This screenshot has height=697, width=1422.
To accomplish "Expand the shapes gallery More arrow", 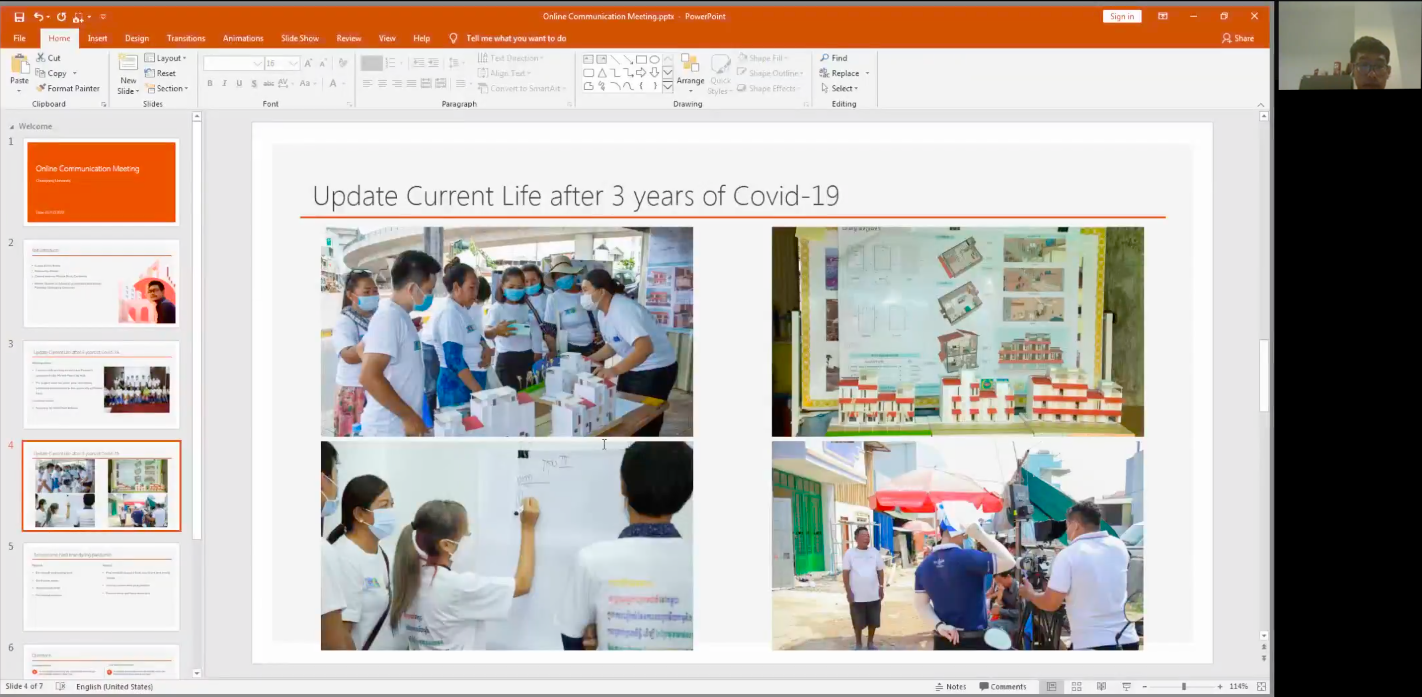I will tap(668, 86).
